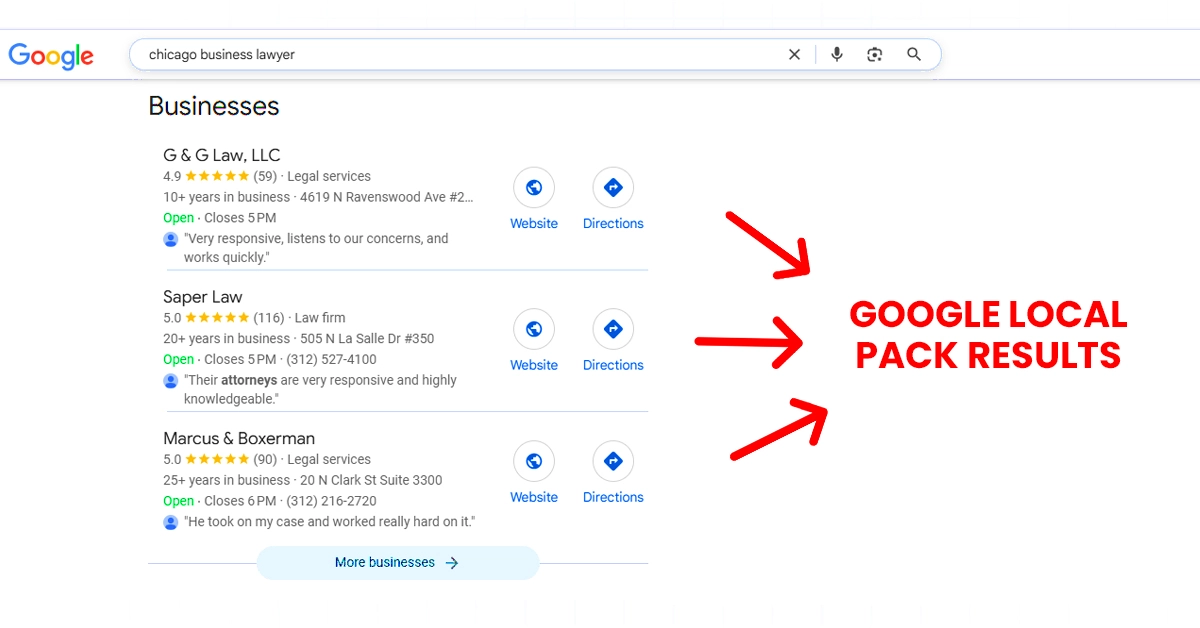Open the Marcus & Boxerman listing
1200x628 pixels.
(239, 438)
